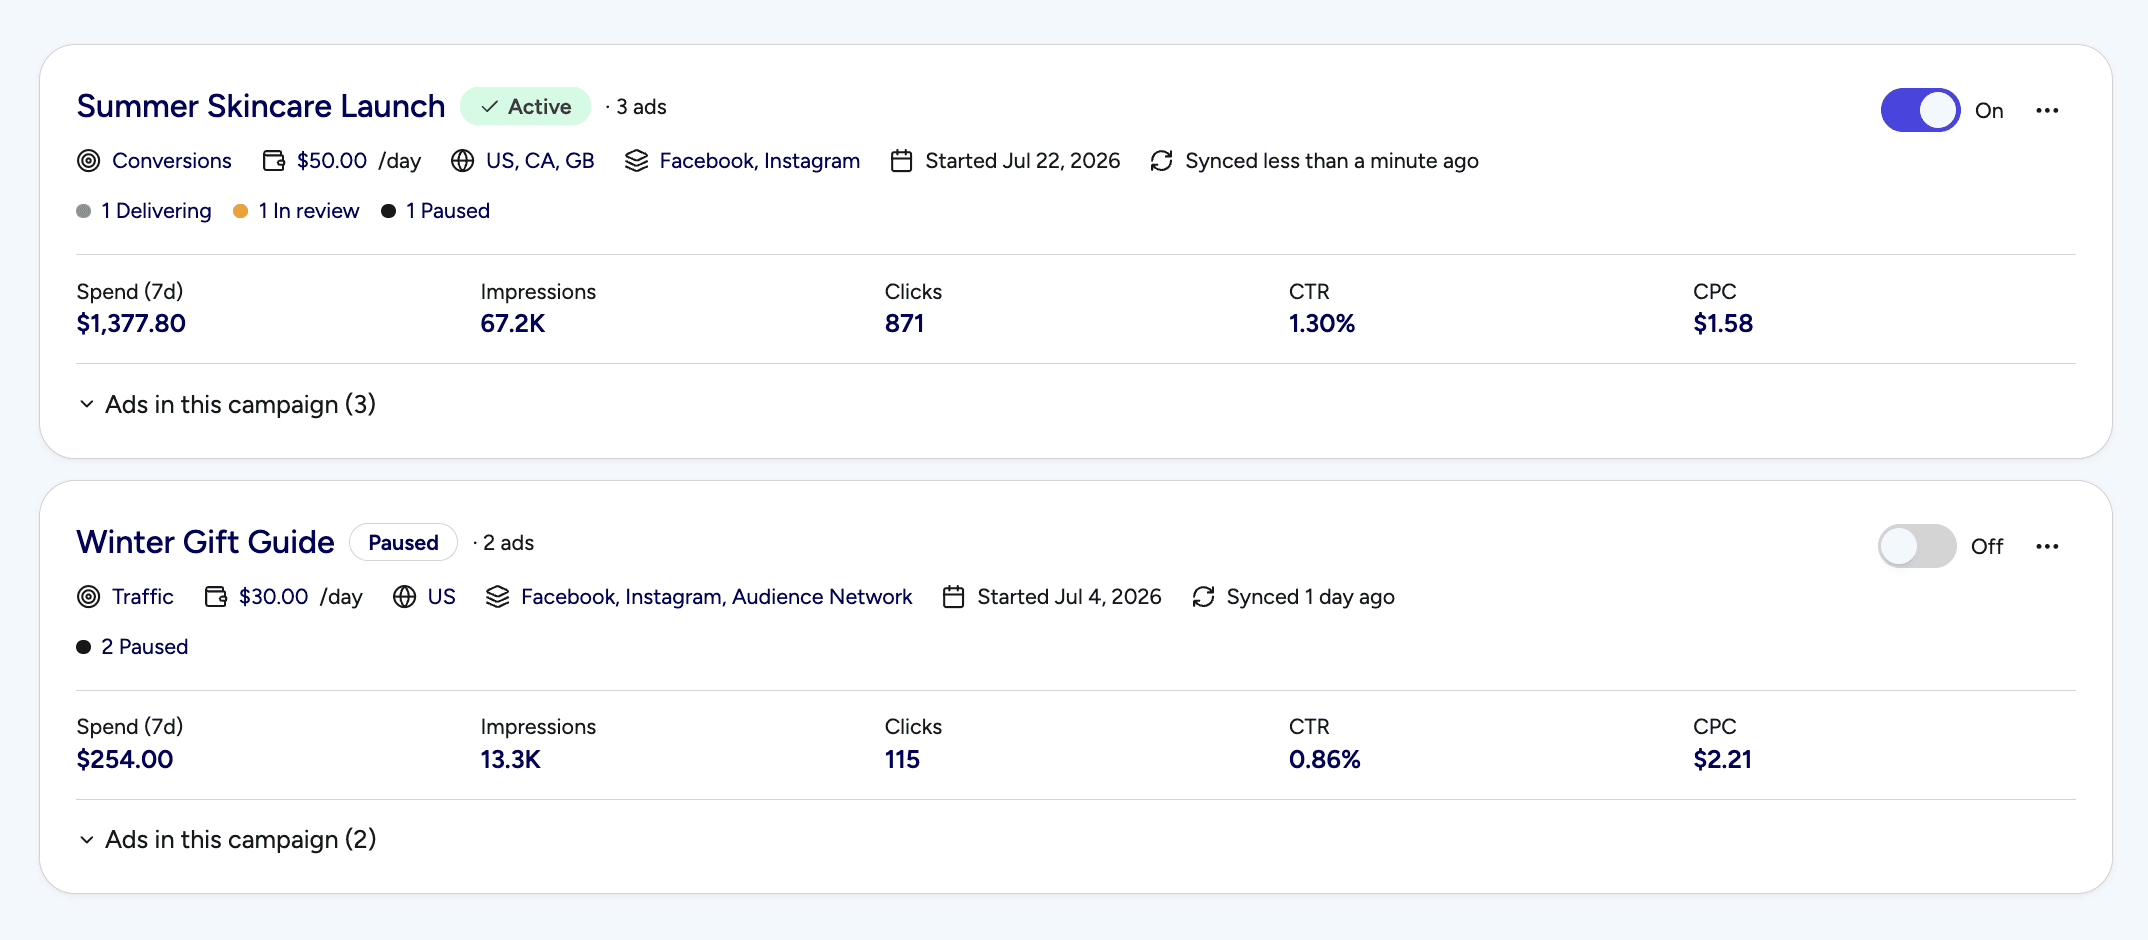Turn on the Winter Gift Guide campaign toggle

(x=1917, y=546)
